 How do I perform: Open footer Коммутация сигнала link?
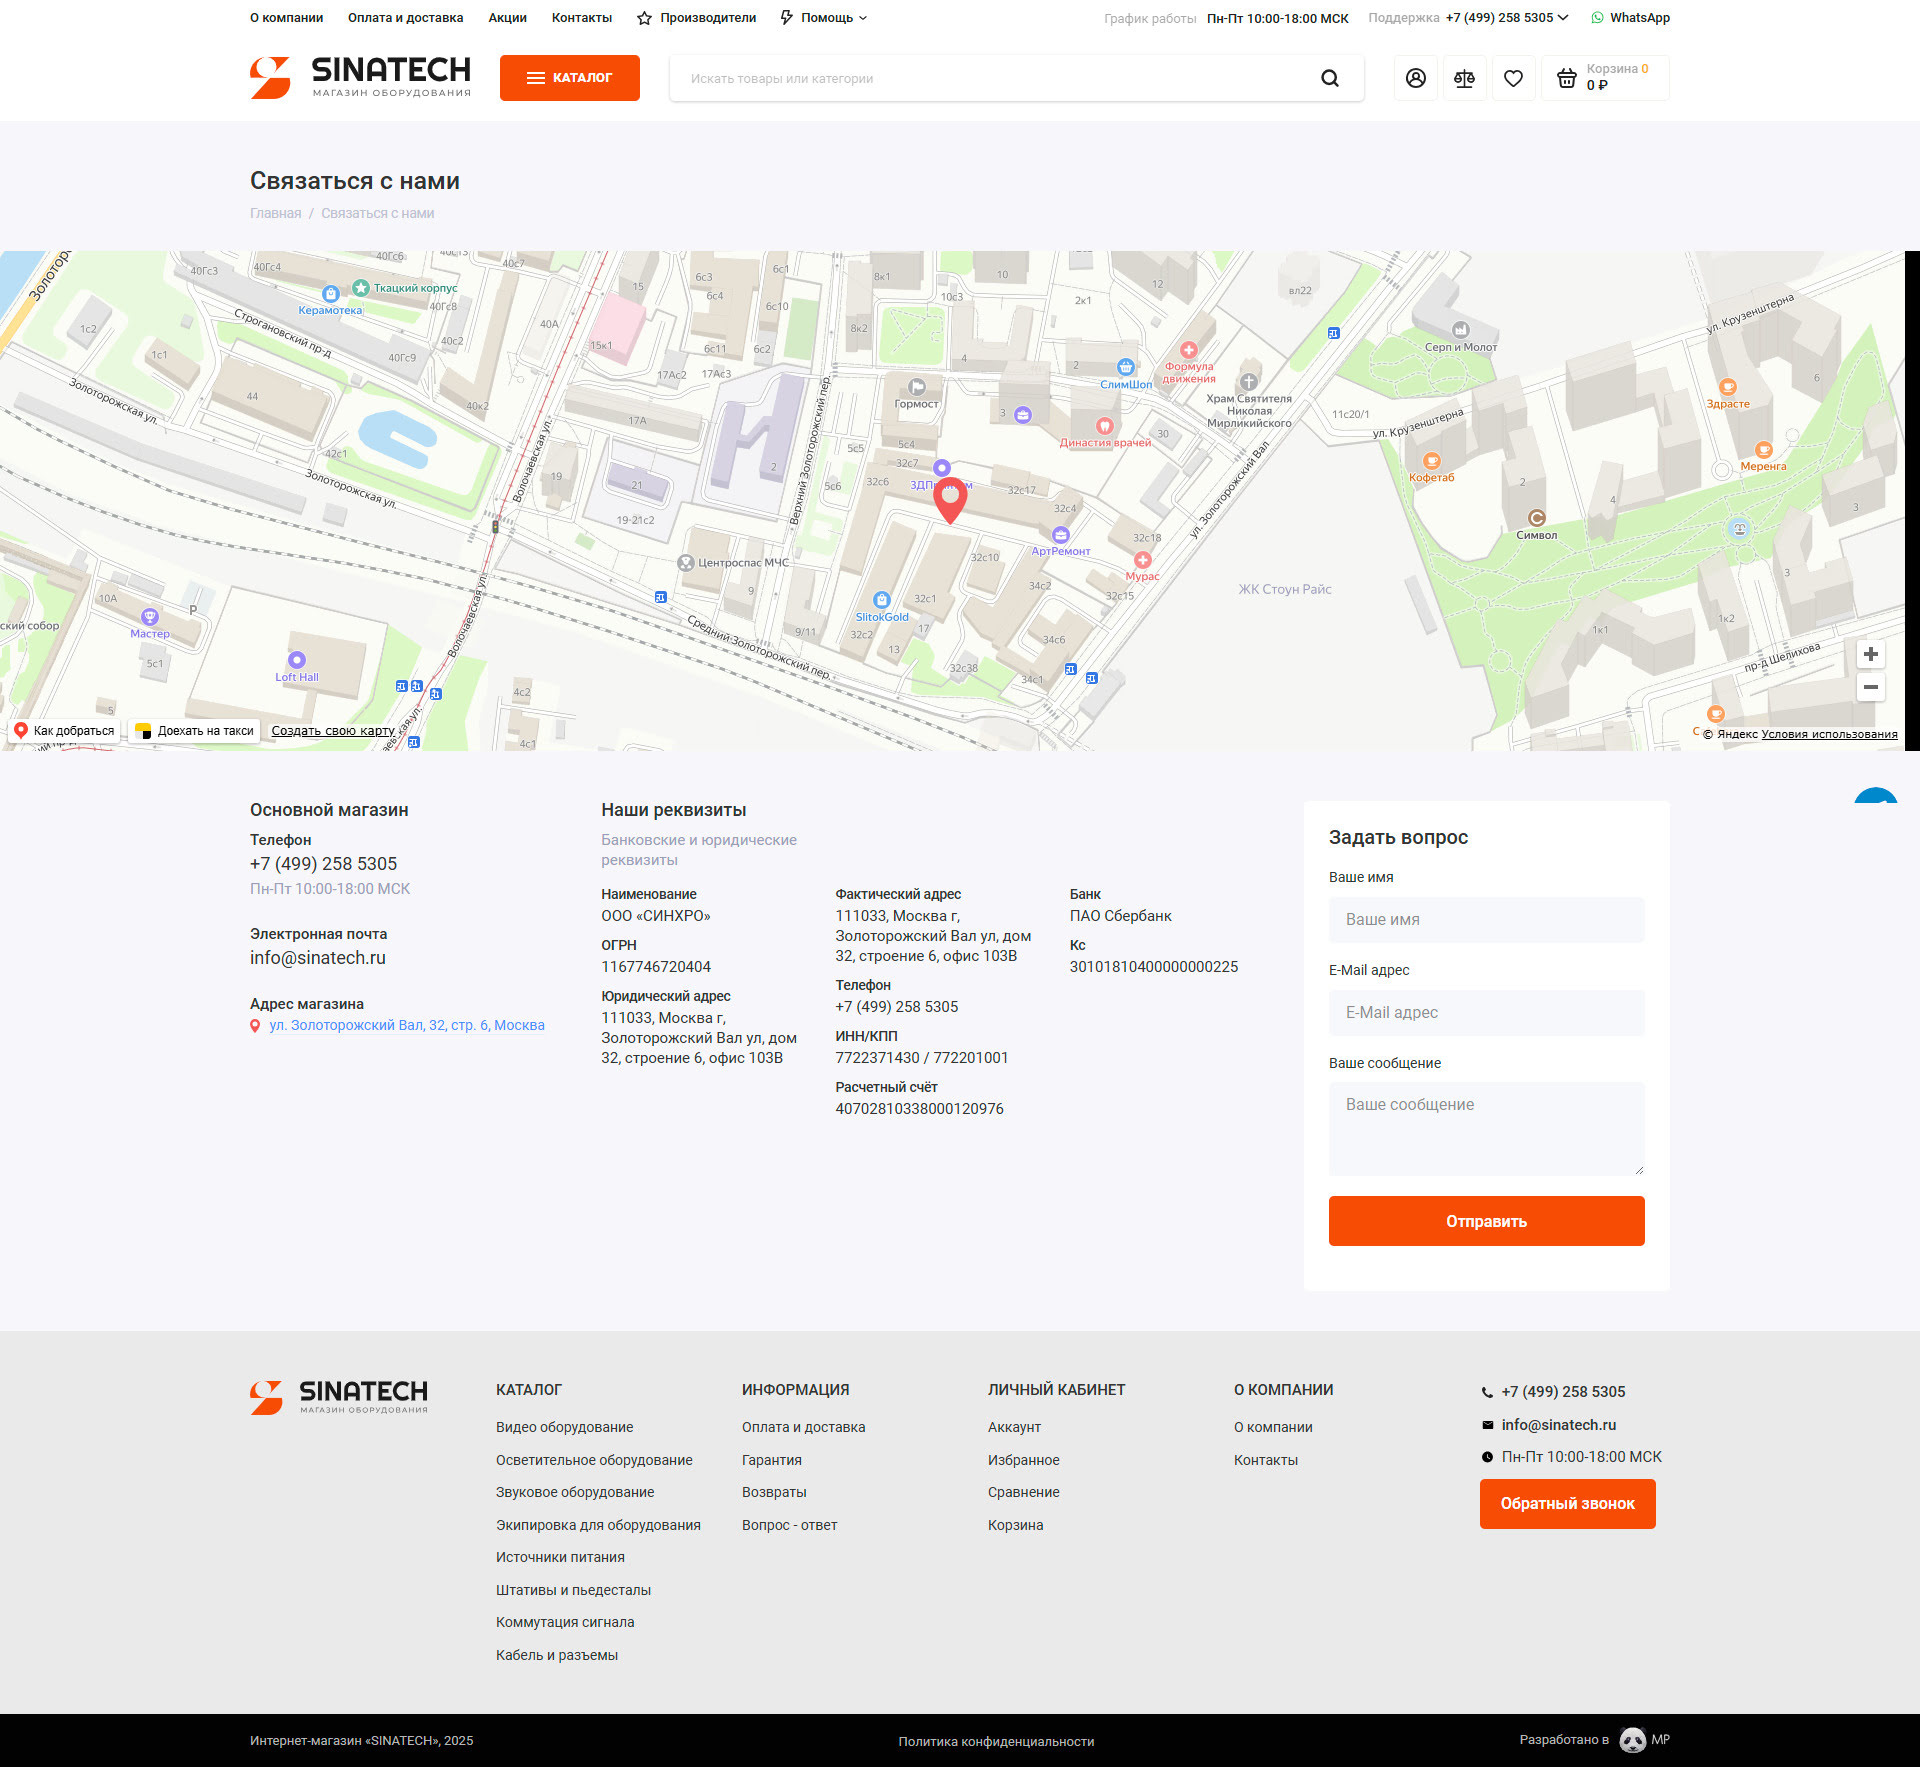[565, 1622]
